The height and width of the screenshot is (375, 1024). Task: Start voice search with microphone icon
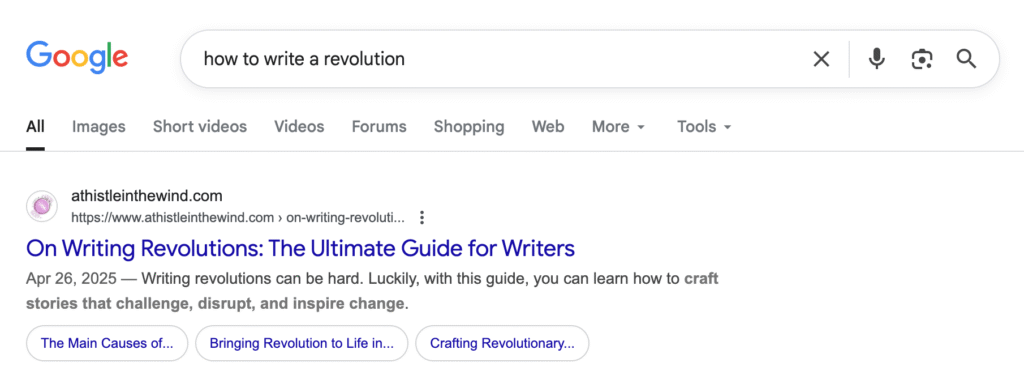coord(876,59)
